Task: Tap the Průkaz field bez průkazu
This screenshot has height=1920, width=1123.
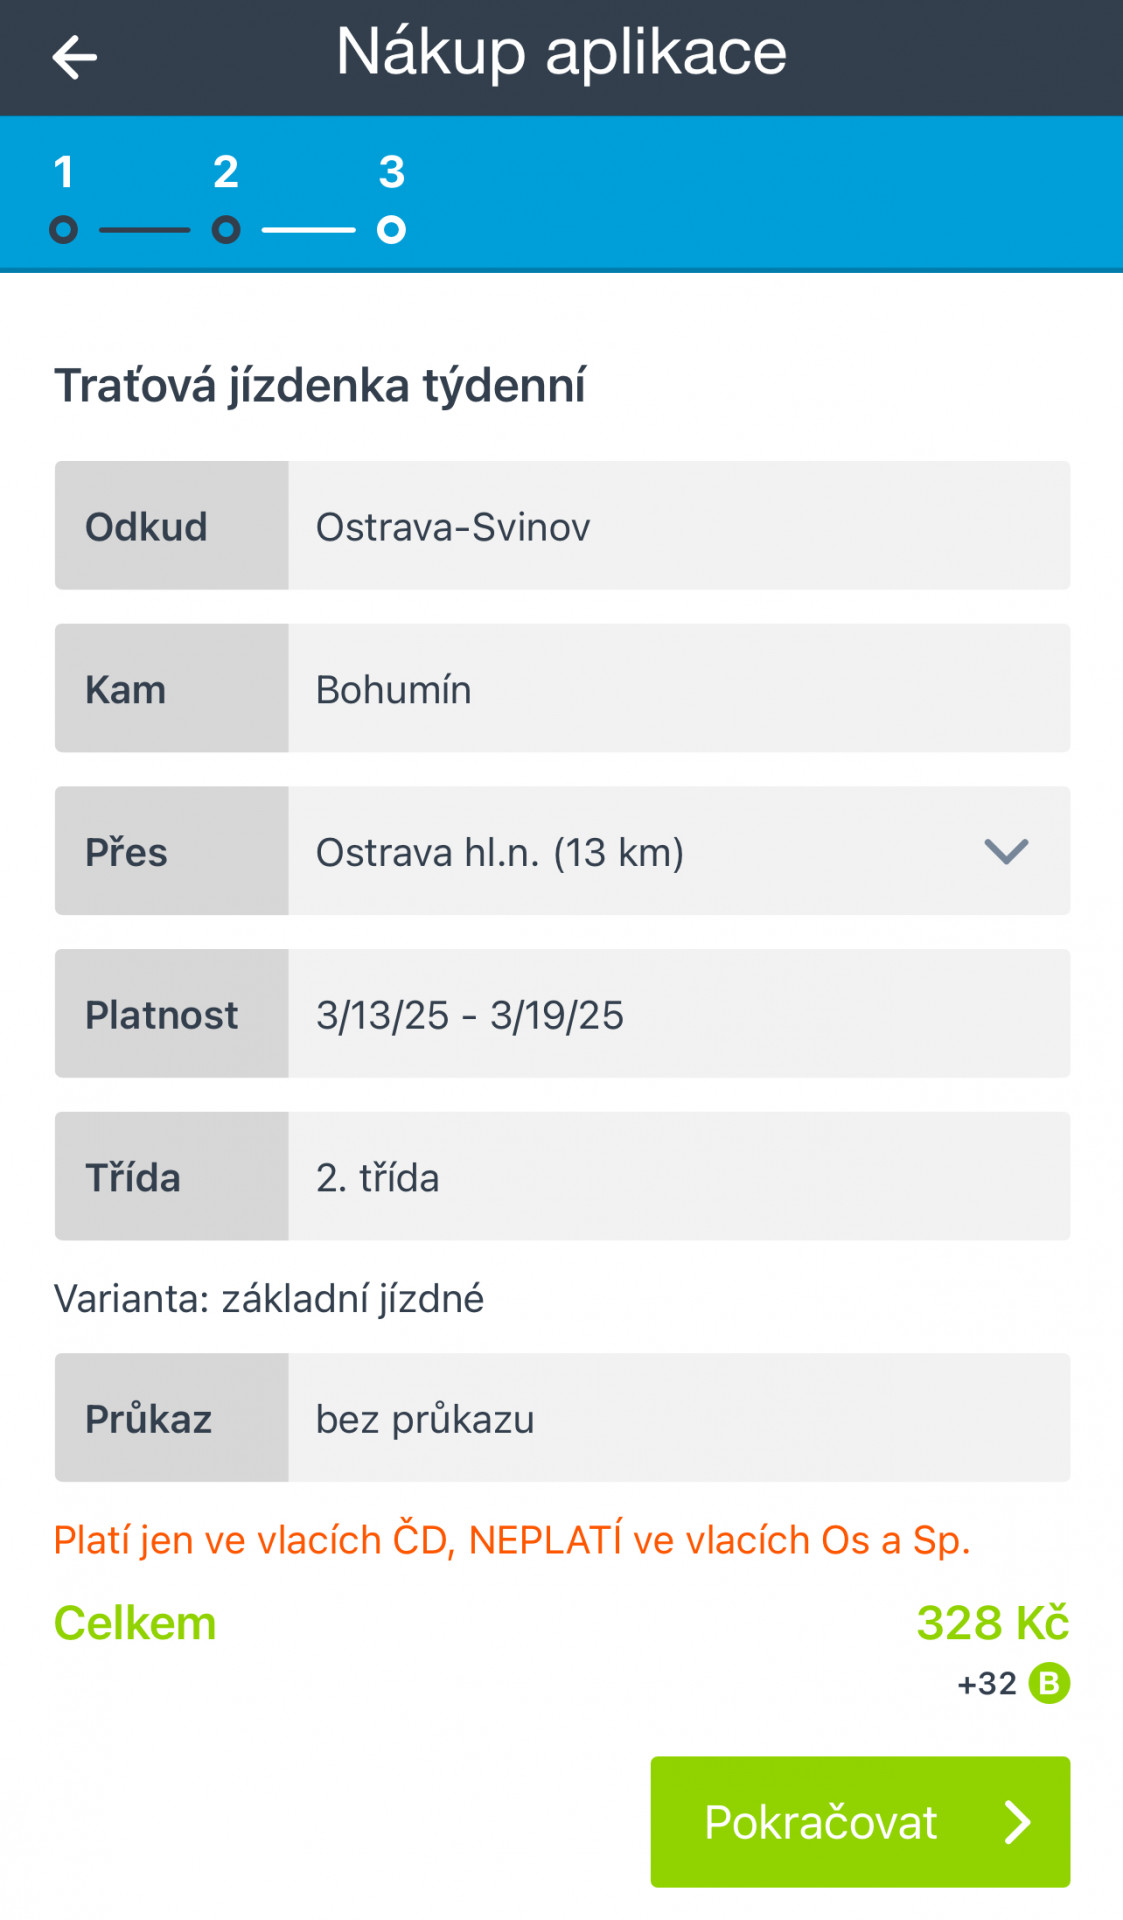Action: pos(678,1418)
